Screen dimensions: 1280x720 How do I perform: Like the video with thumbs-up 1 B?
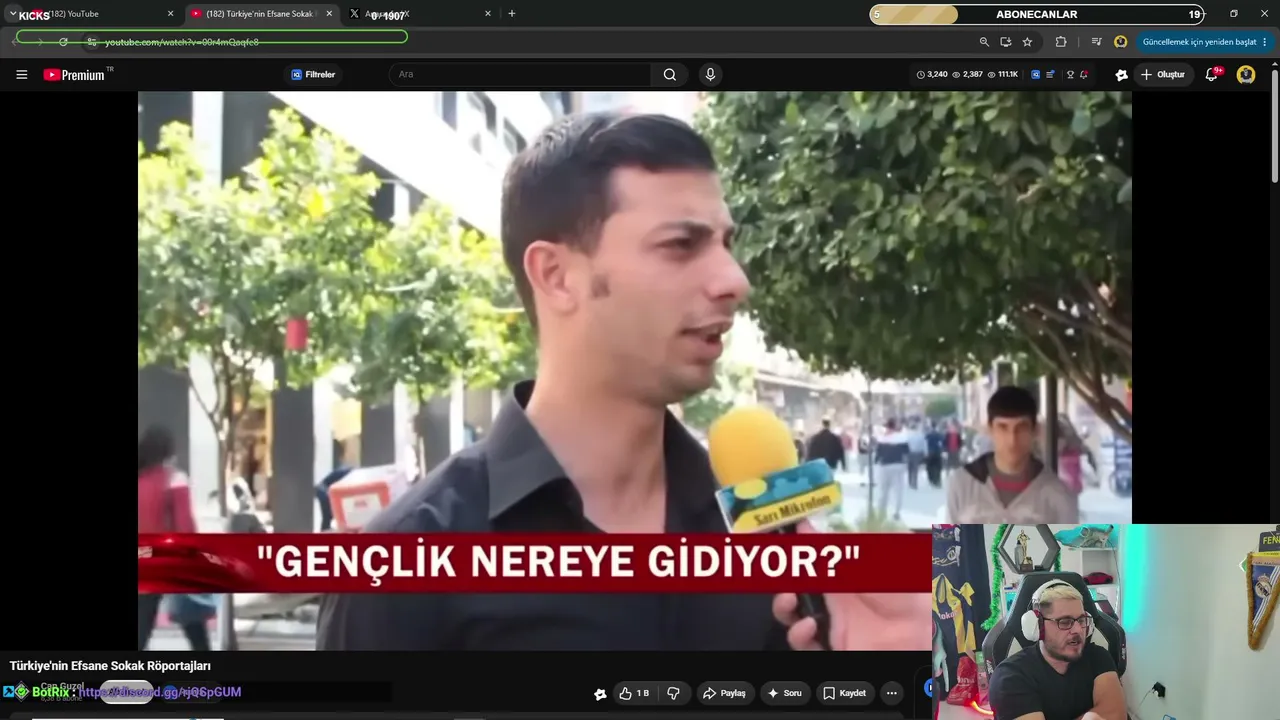click(634, 693)
